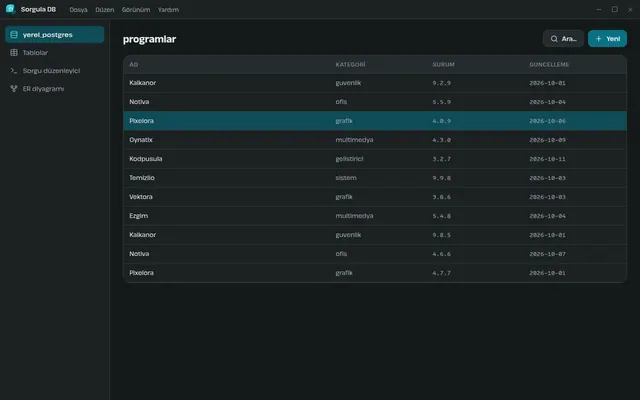Click the Yeni button
The image size is (640, 400).
click(x=607, y=39)
